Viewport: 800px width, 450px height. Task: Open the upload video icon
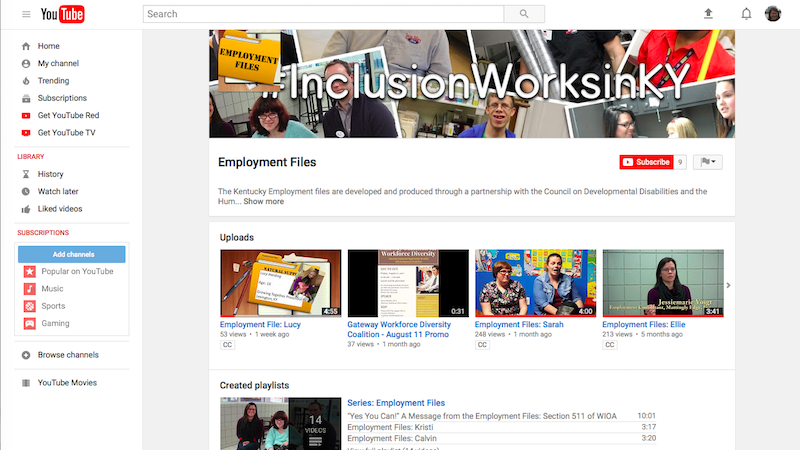coord(708,14)
